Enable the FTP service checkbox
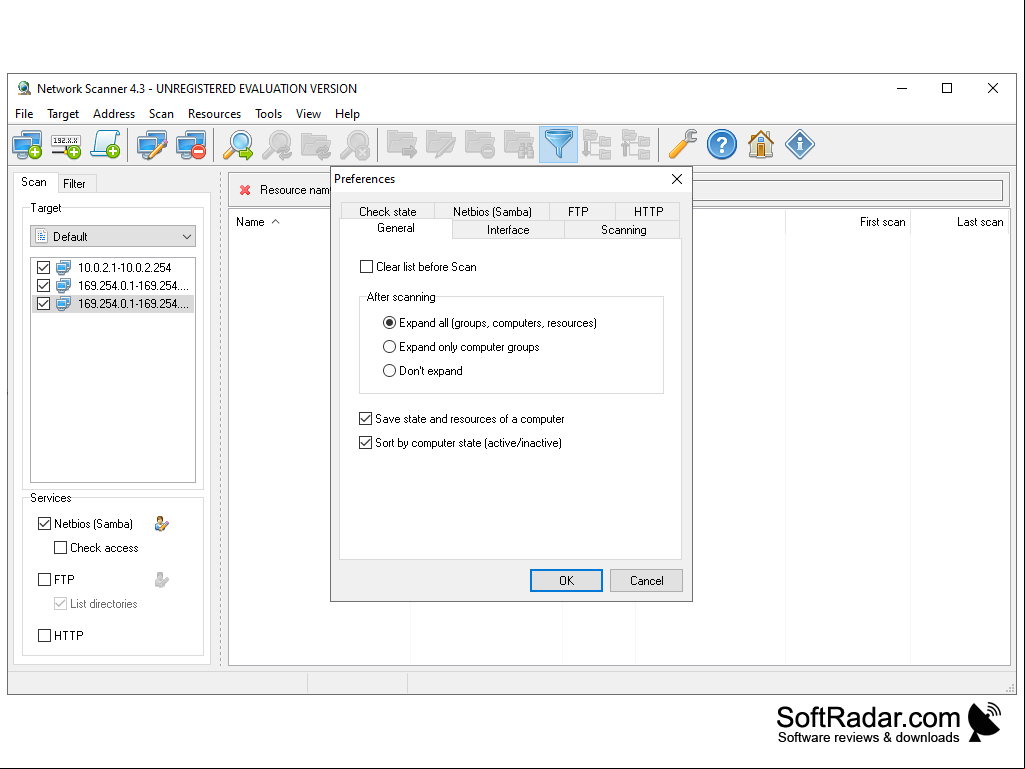Screen dimensions: 1025x769 [44, 579]
